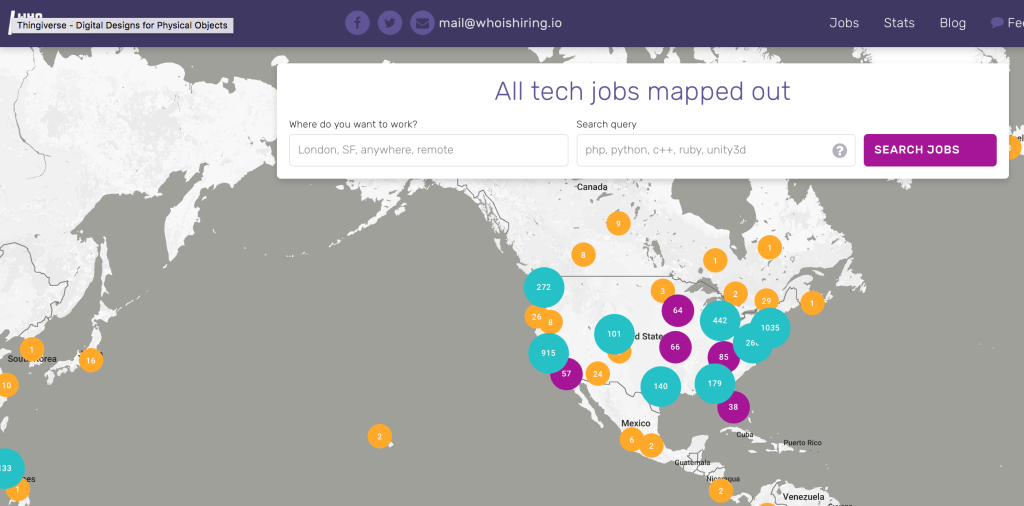Go to the Stats page
The image size is (1024, 506).
(899, 23)
